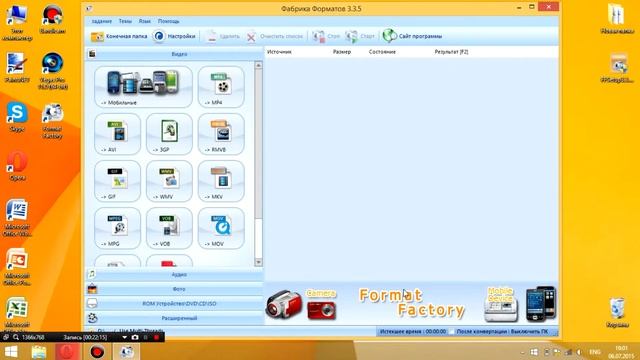Expand the ROM Устройство DVD CD ISO panel
This screenshot has height=360, width=640.
click(175, 304)
